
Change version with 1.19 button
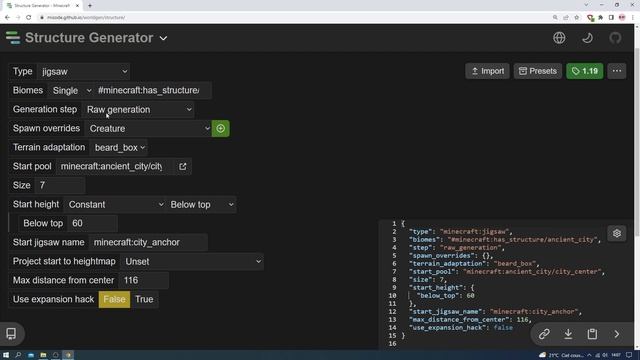point(584,71)
